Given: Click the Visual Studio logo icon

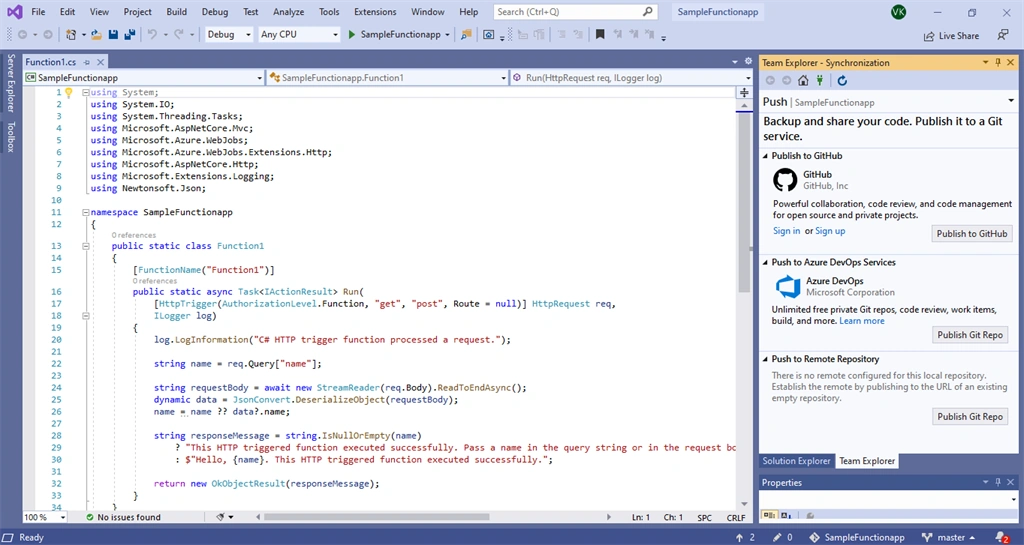Looking at the screenshot, I should coord(14,12).
